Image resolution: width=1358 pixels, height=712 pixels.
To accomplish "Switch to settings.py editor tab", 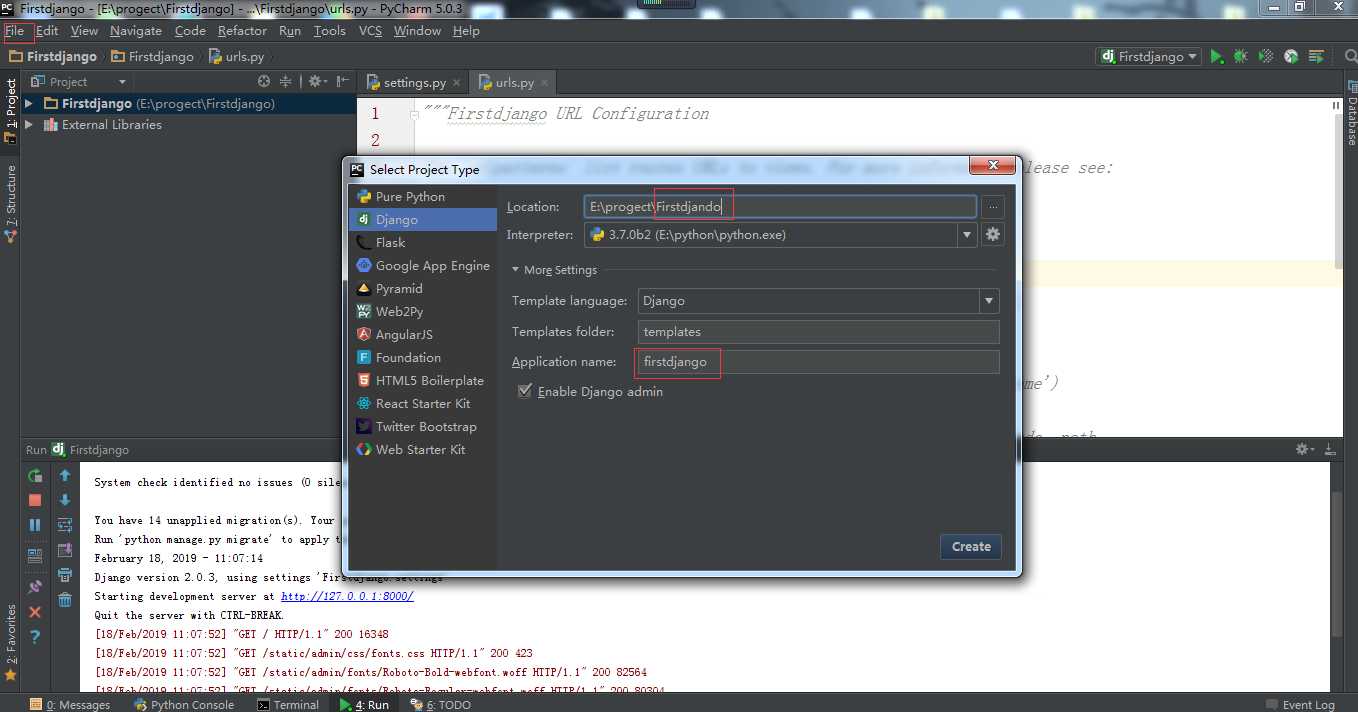I will point(414,83).
